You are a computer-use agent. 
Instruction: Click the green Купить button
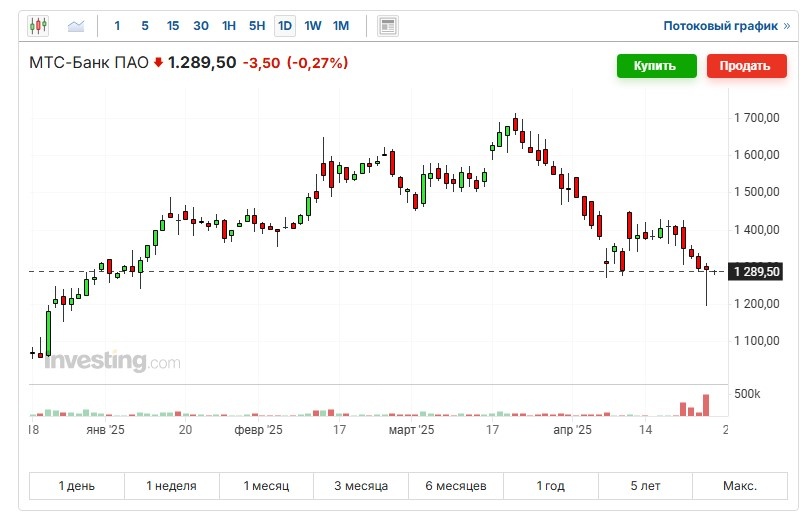657,66
